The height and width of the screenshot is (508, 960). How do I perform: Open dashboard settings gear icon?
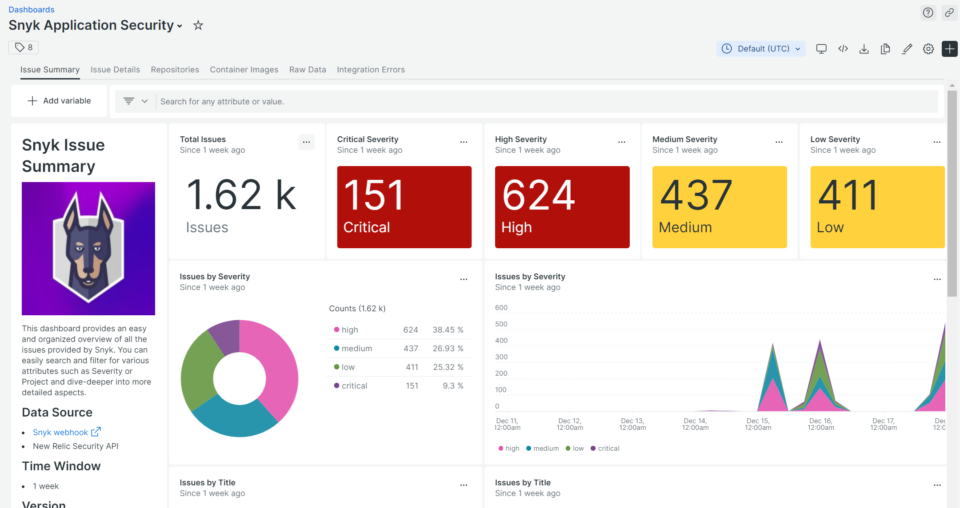[928, 49]
